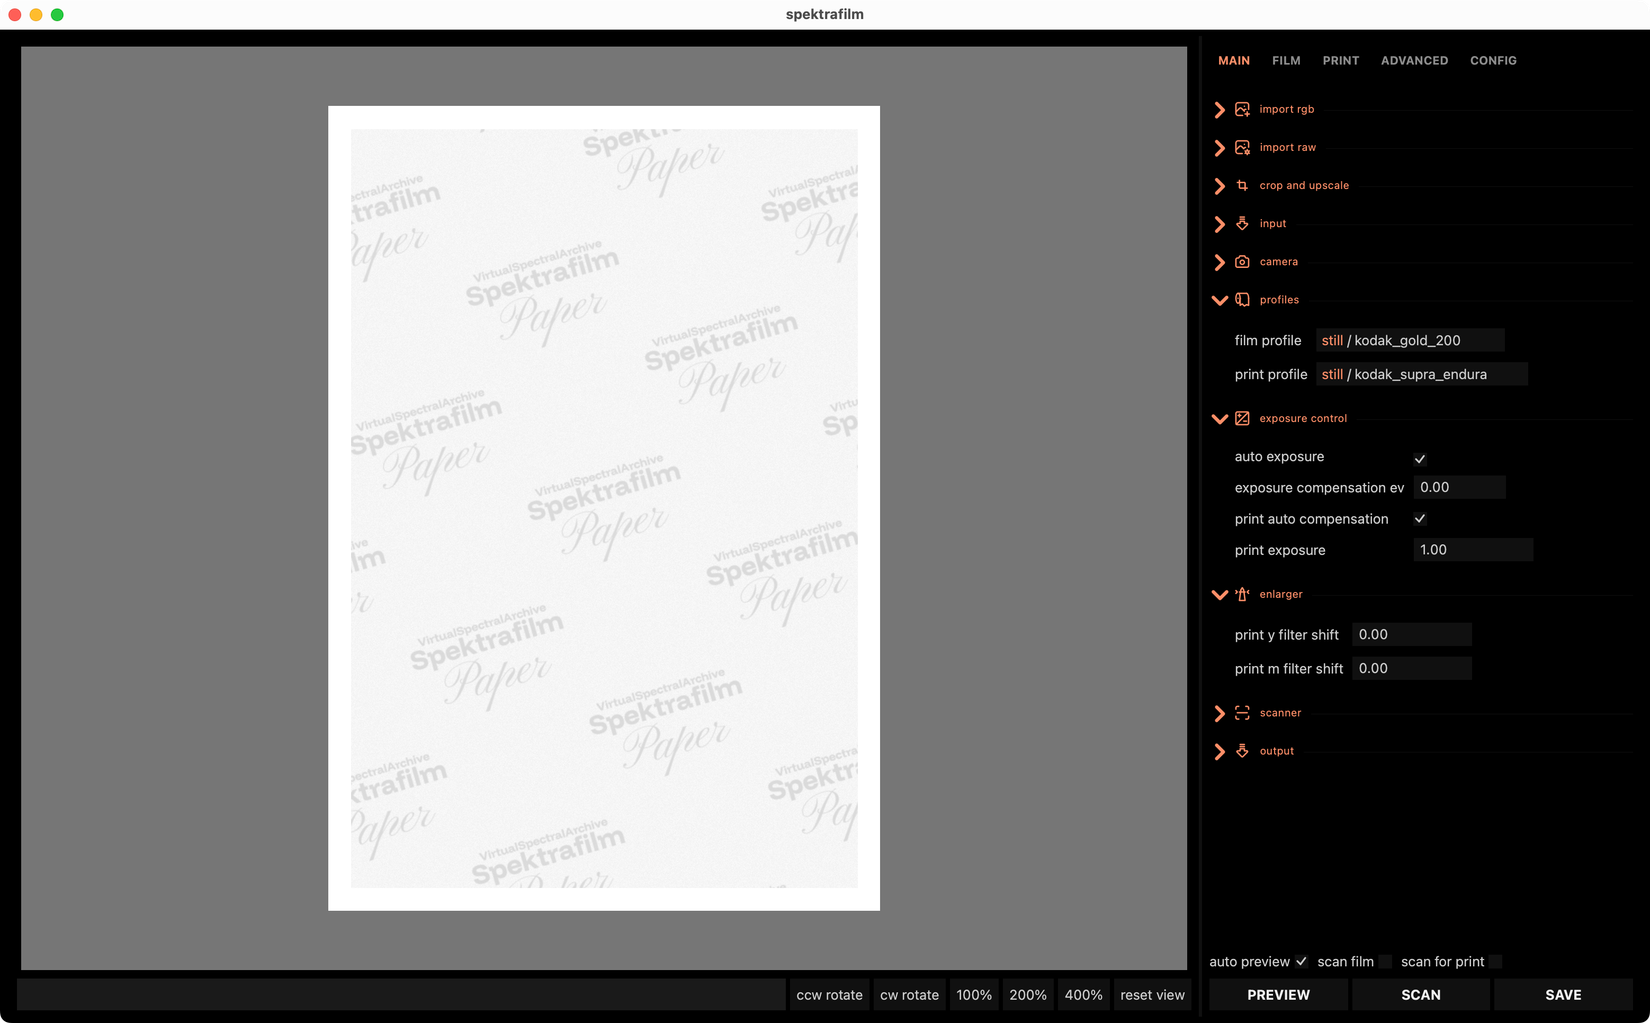Expand the camera section chevron
This screenshot has width=1650, height=1023.
tap(1219, 262)
